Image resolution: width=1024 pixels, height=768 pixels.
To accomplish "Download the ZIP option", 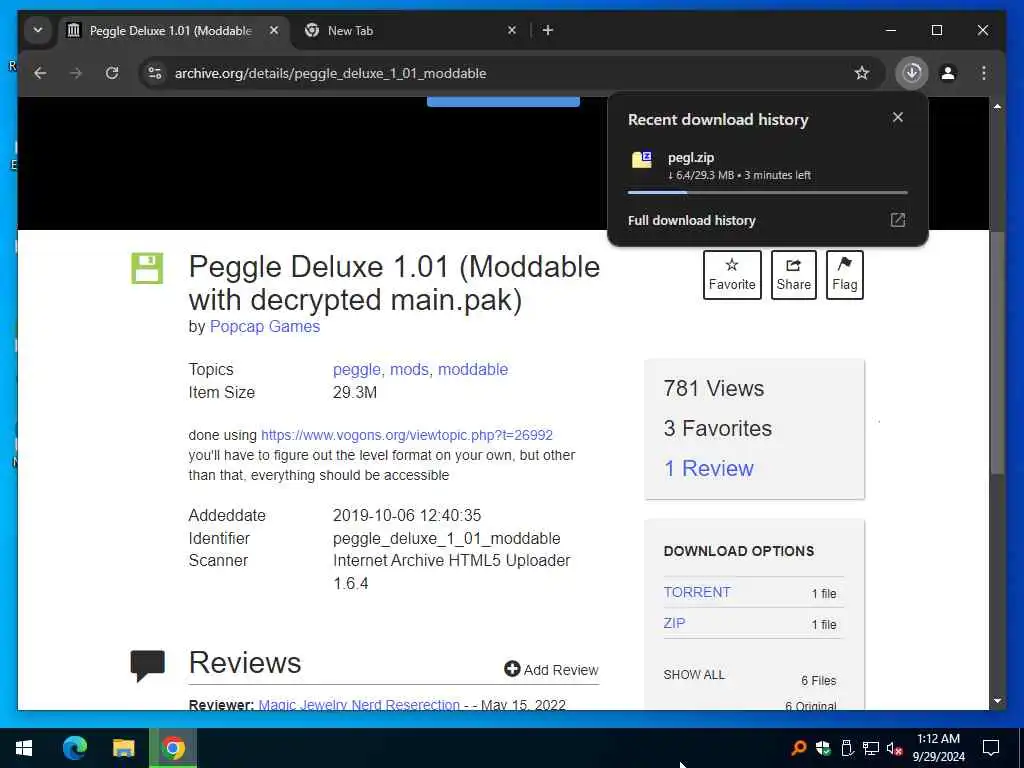I will click(674, 623).
